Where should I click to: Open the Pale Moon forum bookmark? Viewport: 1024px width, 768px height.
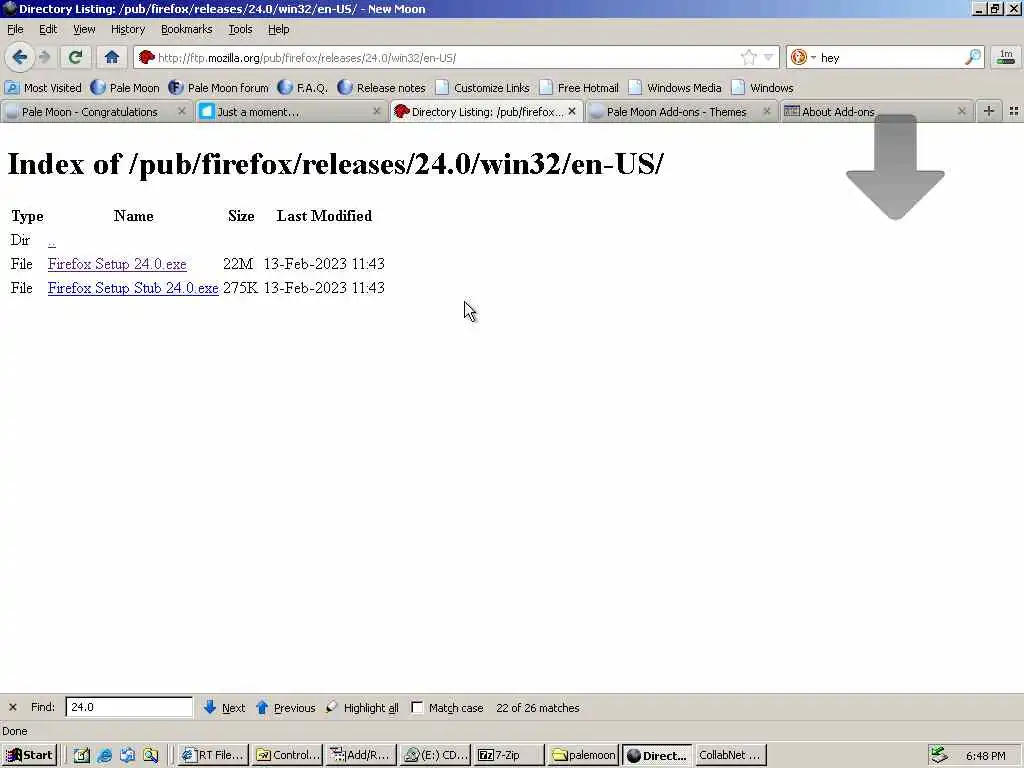(218, 88)
